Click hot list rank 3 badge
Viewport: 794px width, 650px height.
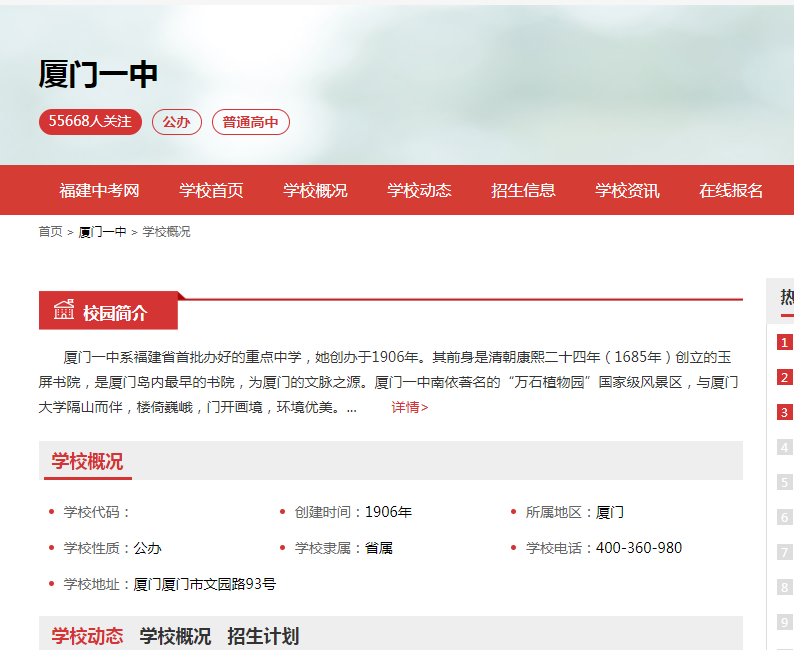pos(784,412)
